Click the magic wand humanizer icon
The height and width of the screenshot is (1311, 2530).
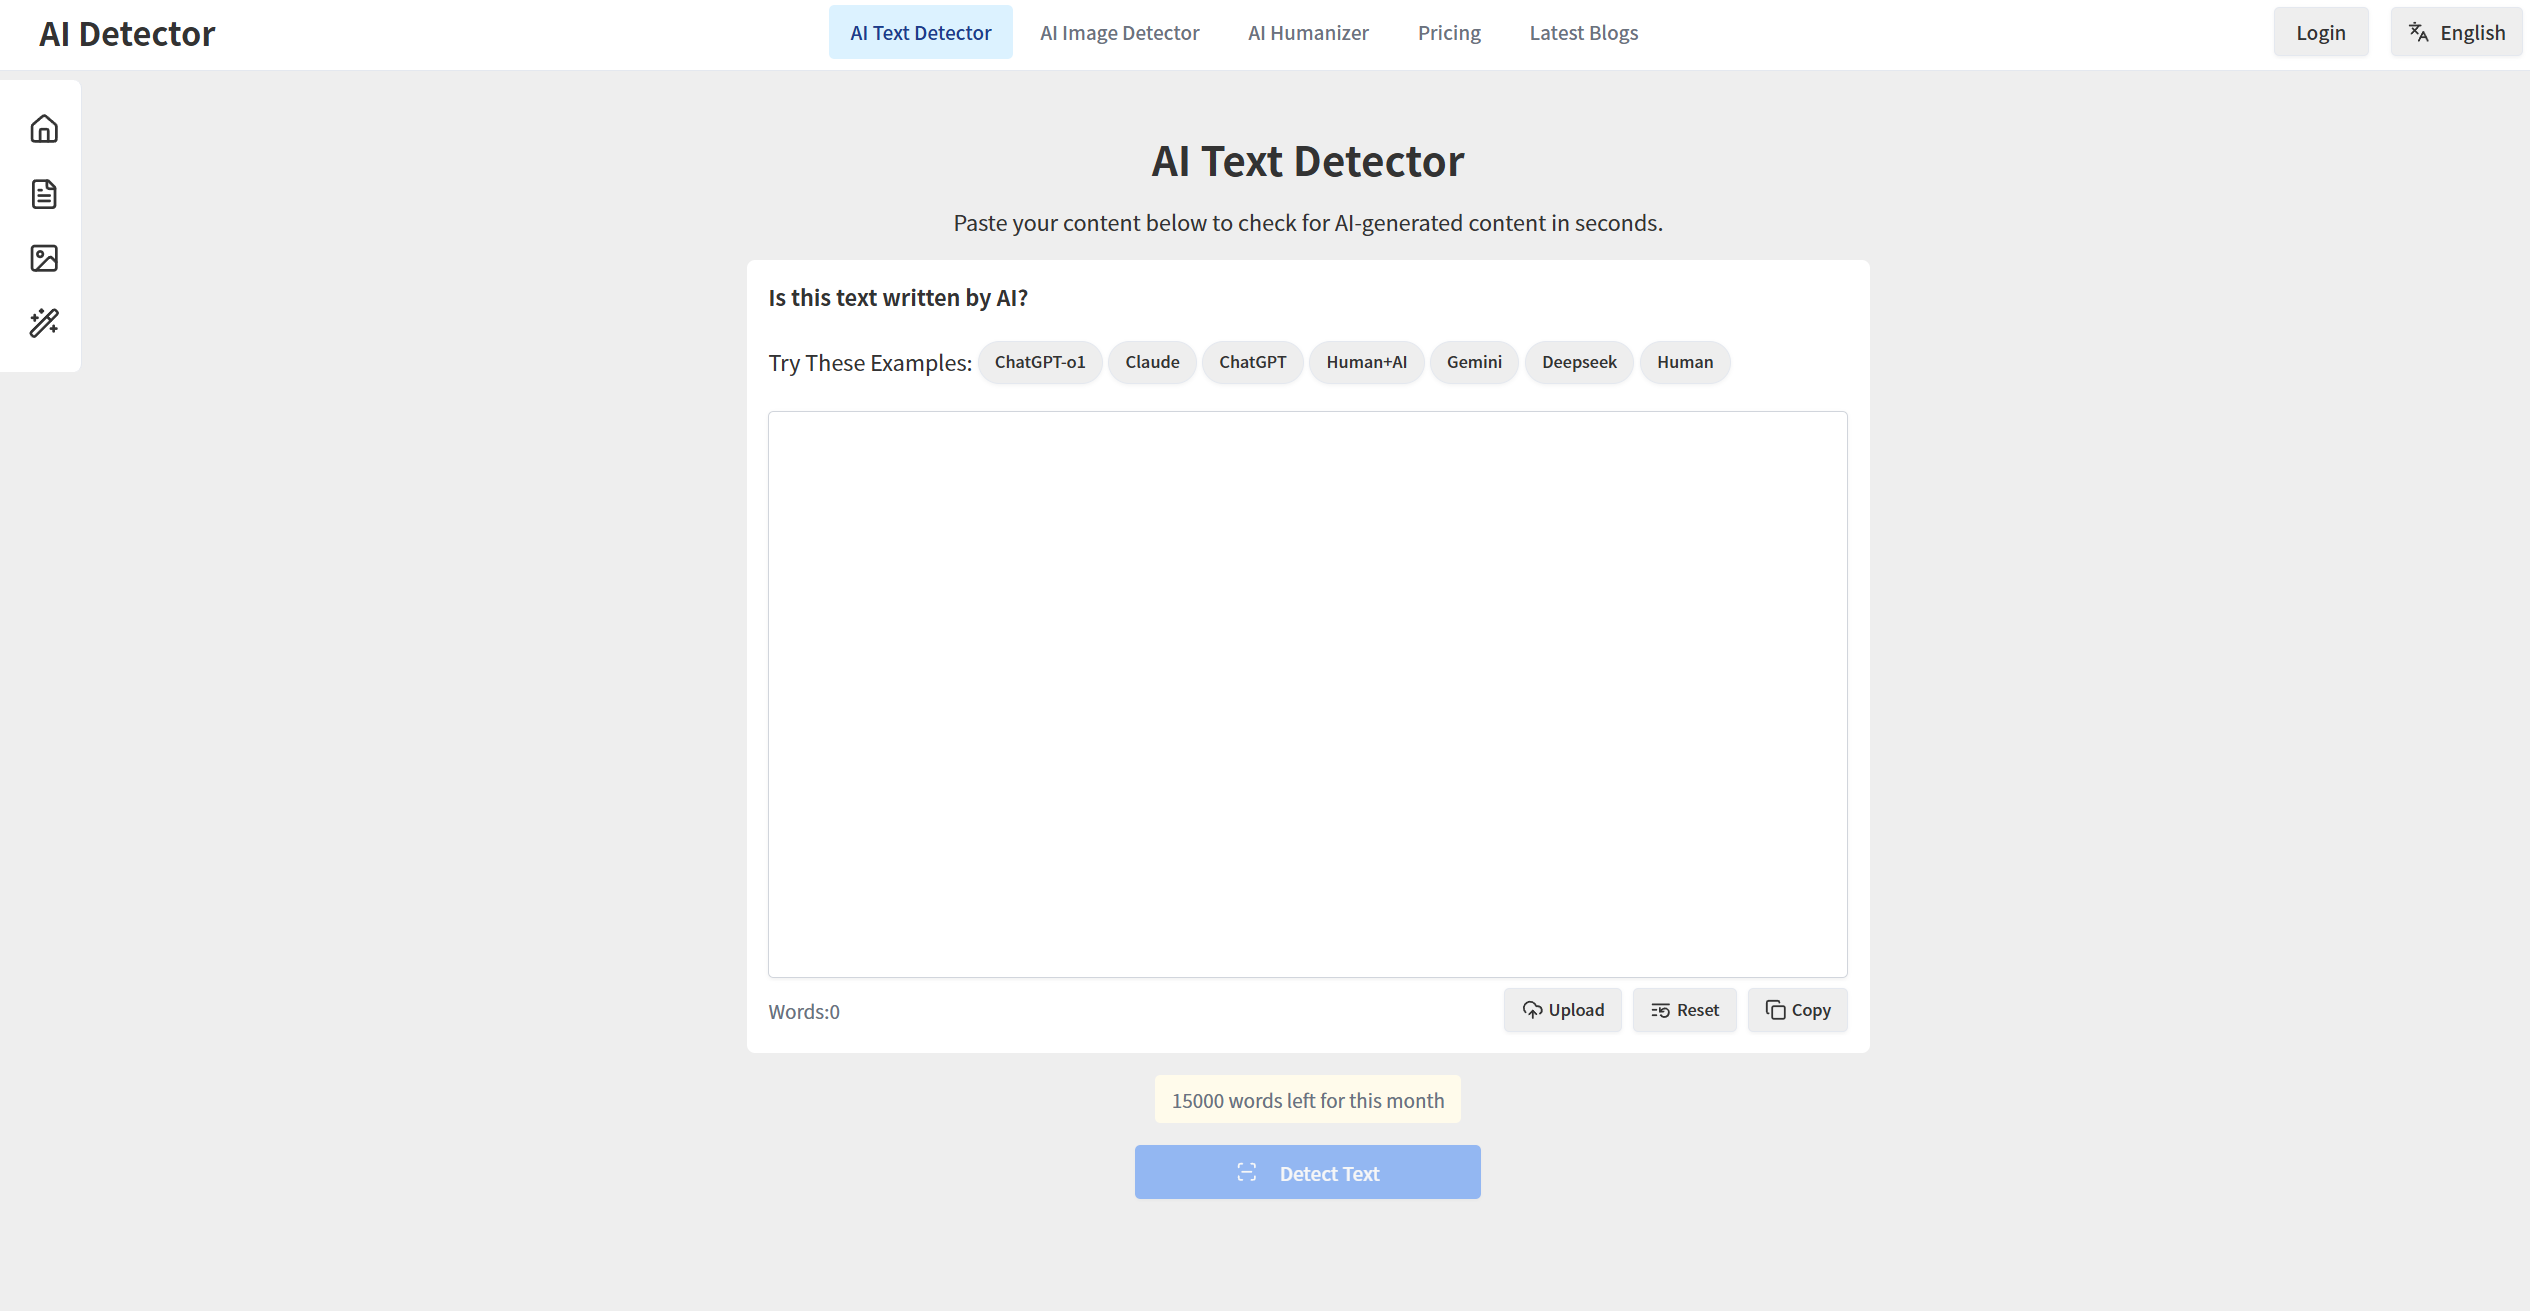tap(44, 322)
